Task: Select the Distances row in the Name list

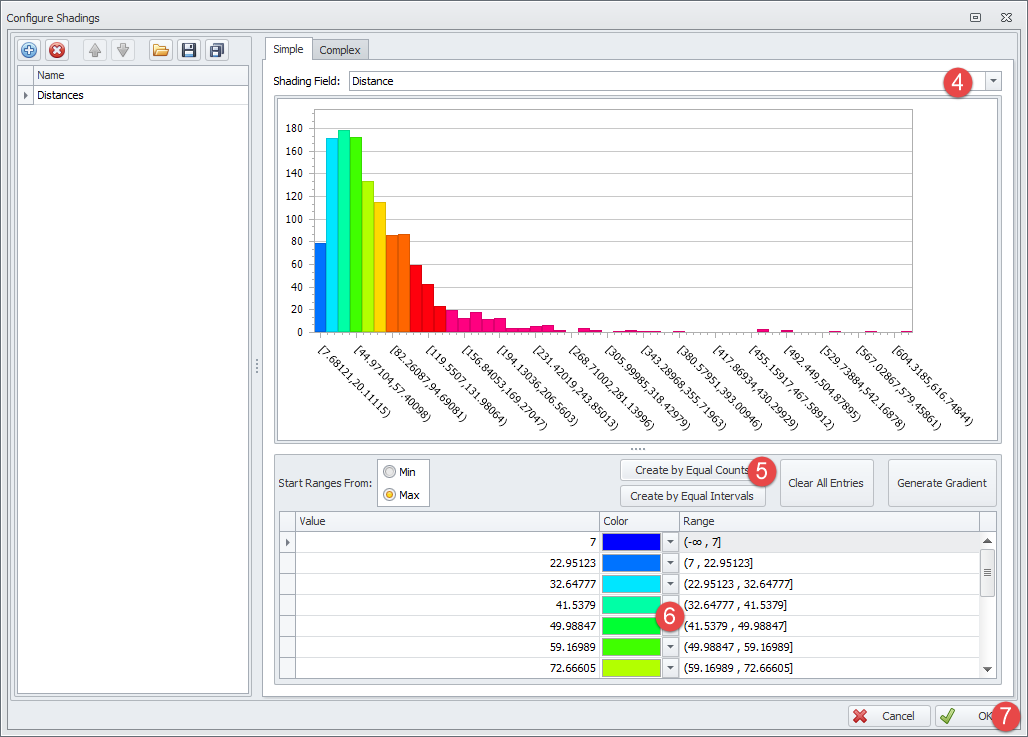Action: [x=60, y=96]
